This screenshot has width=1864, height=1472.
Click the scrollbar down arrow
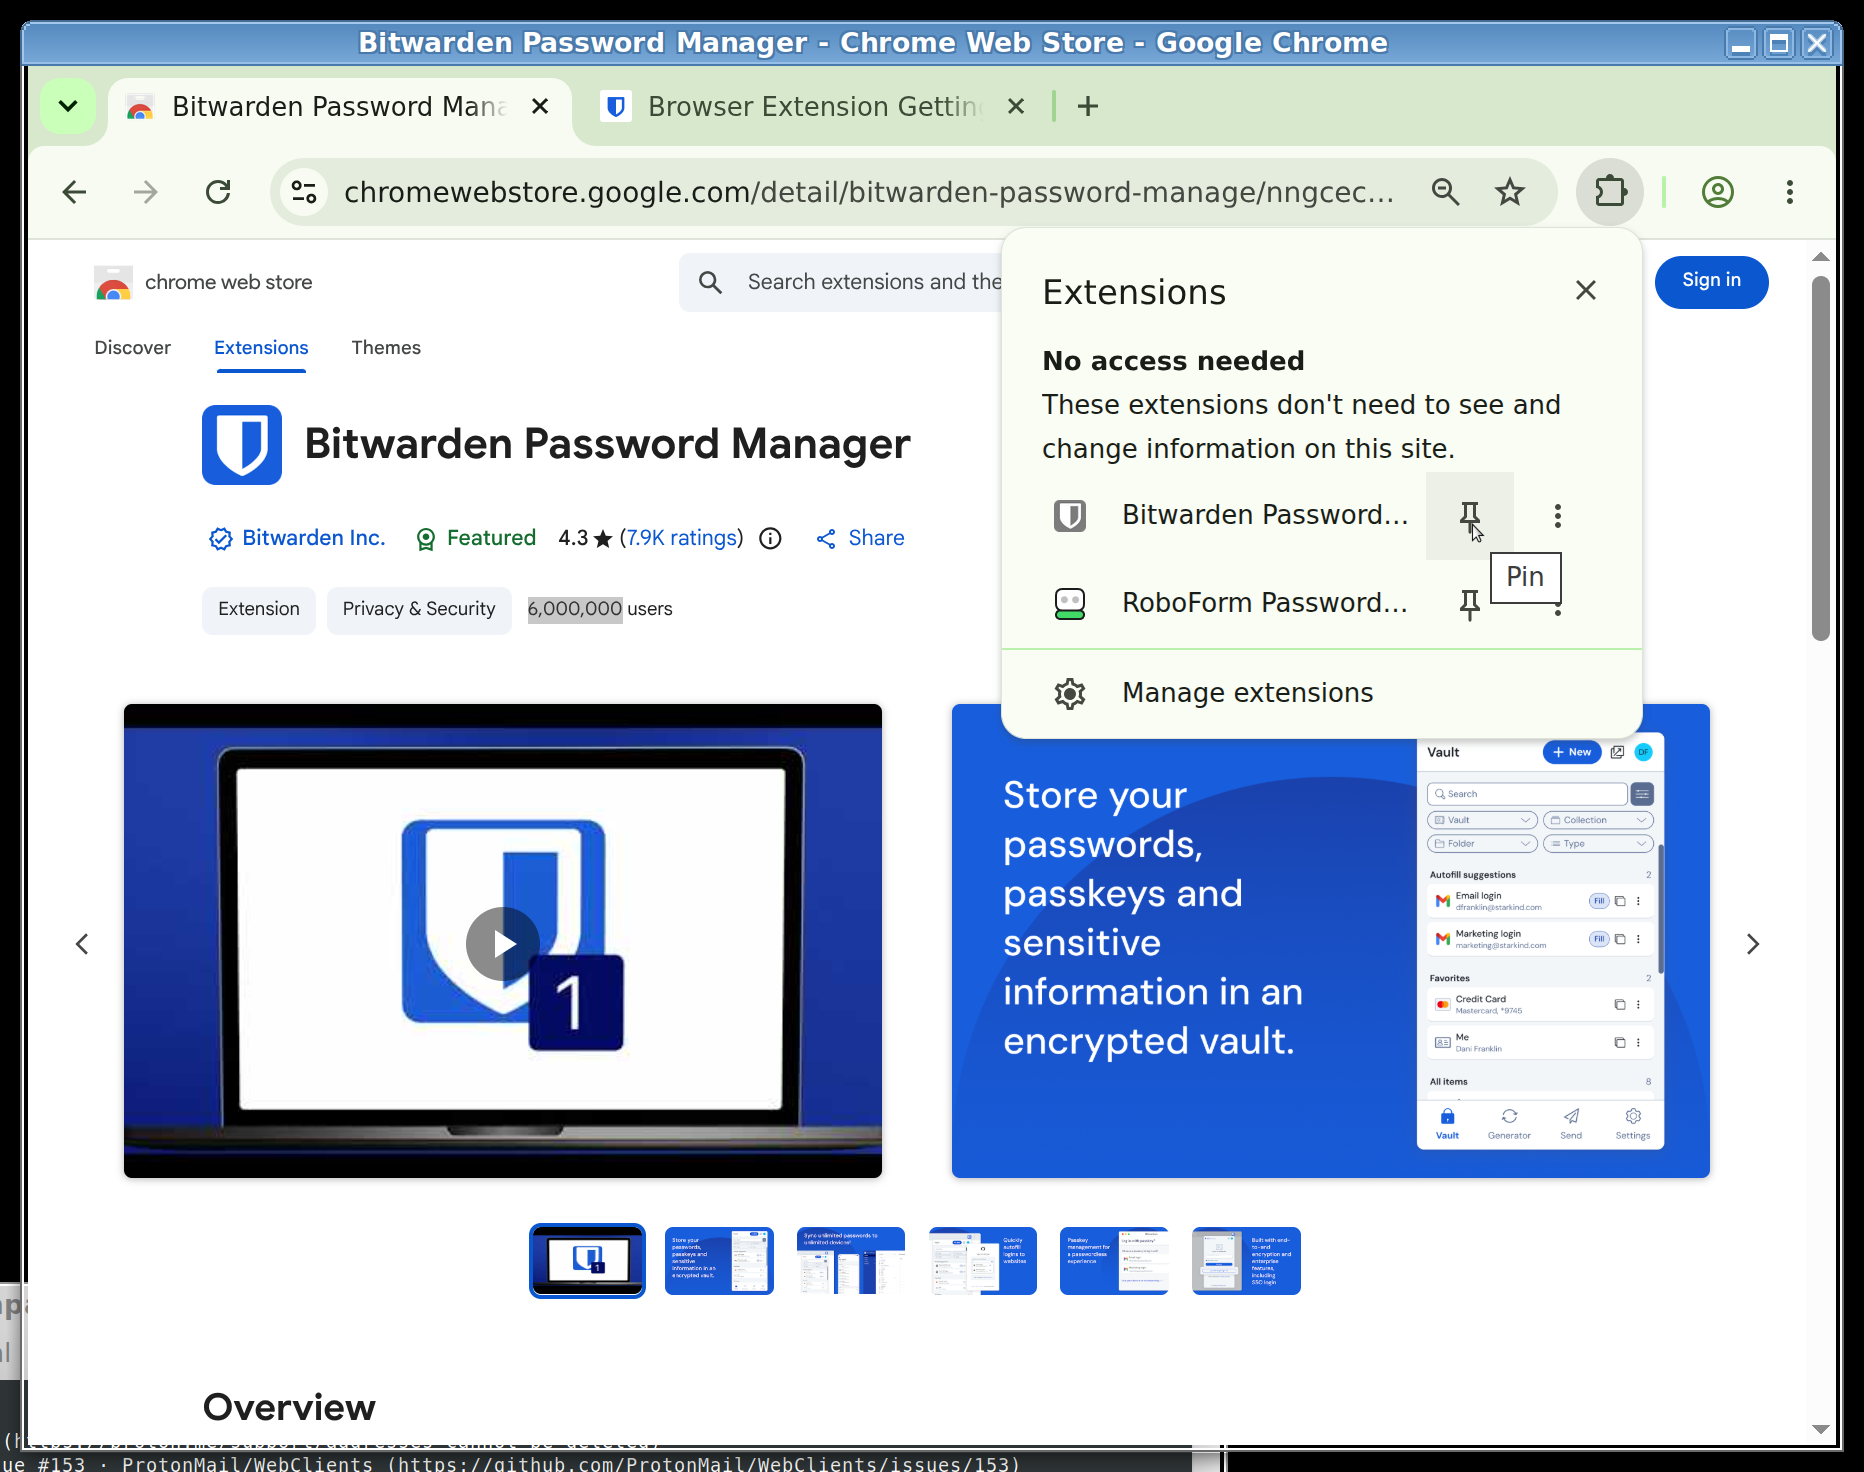pyautogui.click(x=1821, y=1430)
